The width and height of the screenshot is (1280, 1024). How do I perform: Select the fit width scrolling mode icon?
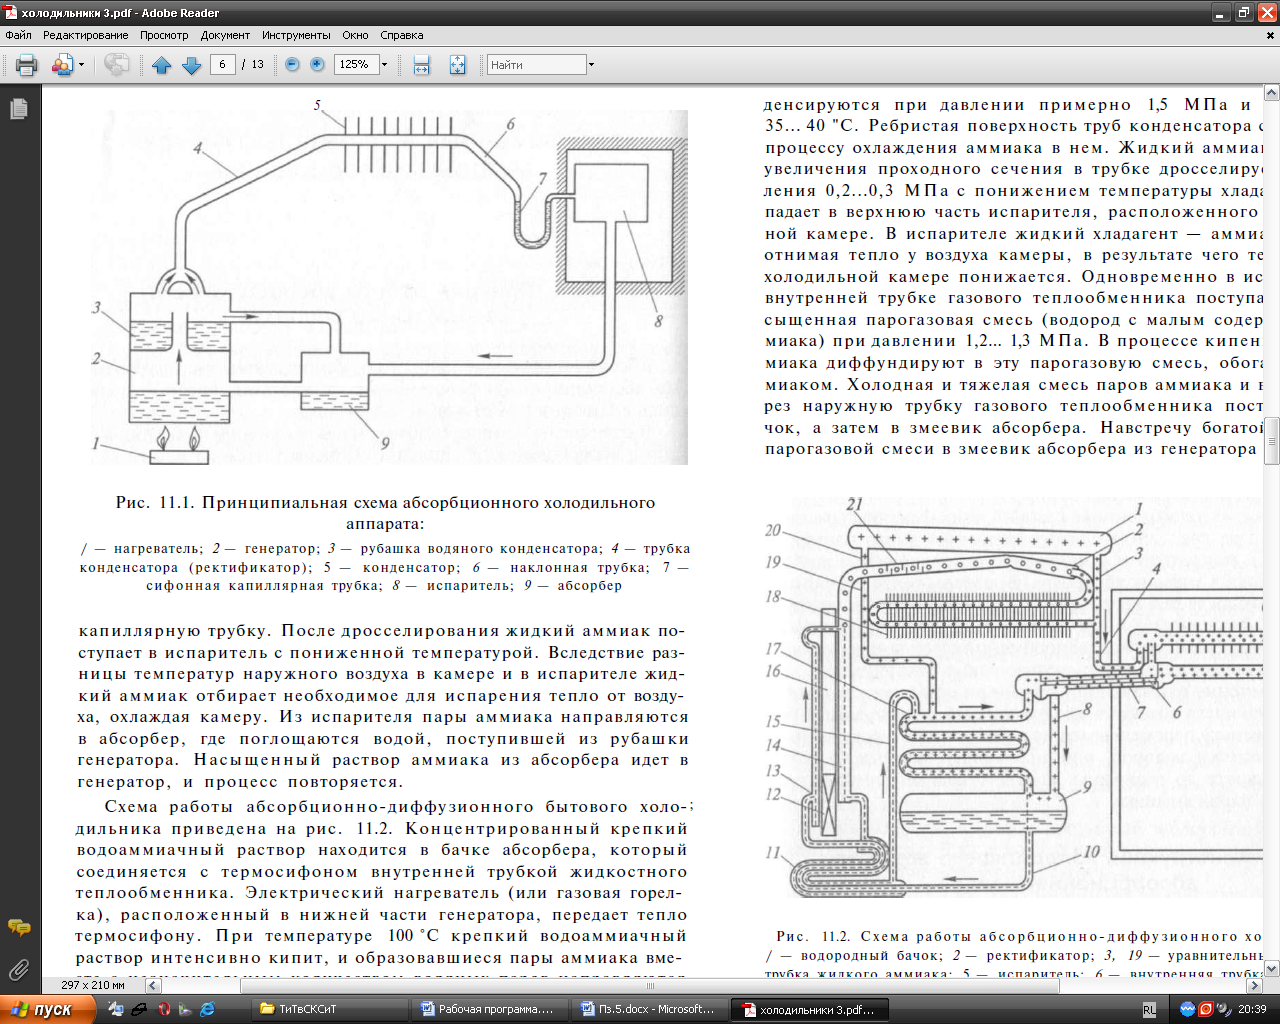422,65
